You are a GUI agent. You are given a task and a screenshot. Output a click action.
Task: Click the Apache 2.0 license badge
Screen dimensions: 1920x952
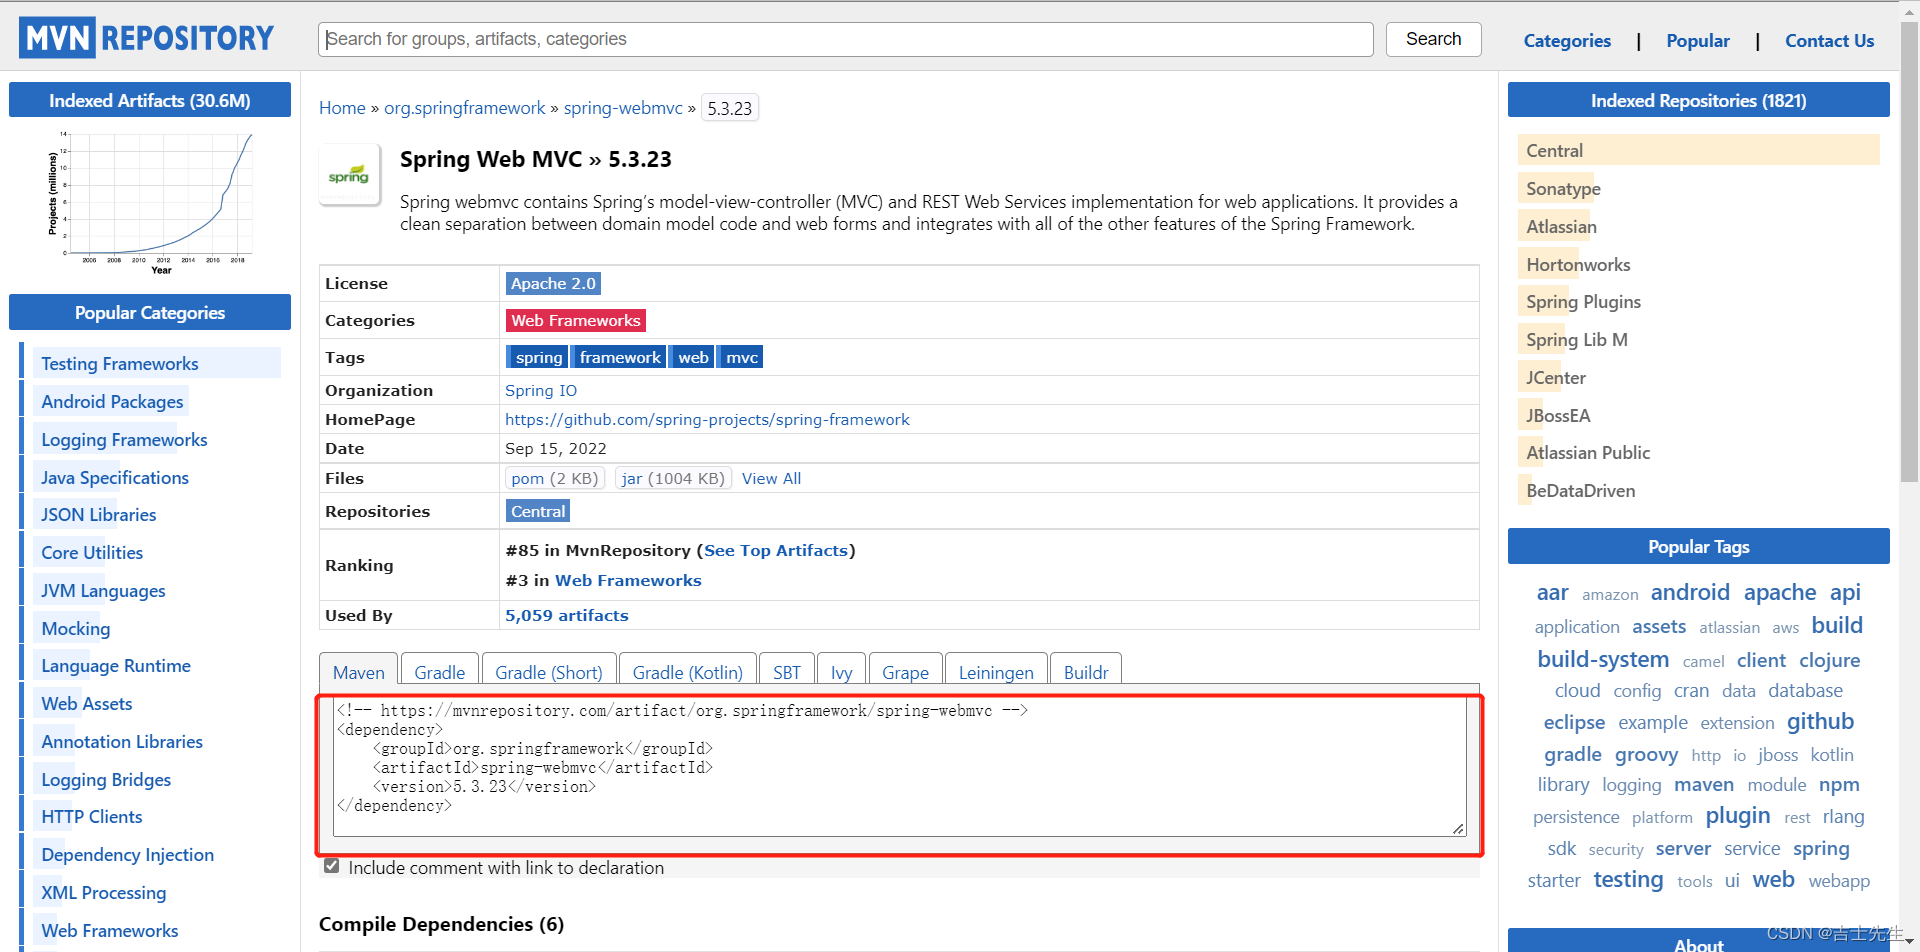[x=553, y=284]
